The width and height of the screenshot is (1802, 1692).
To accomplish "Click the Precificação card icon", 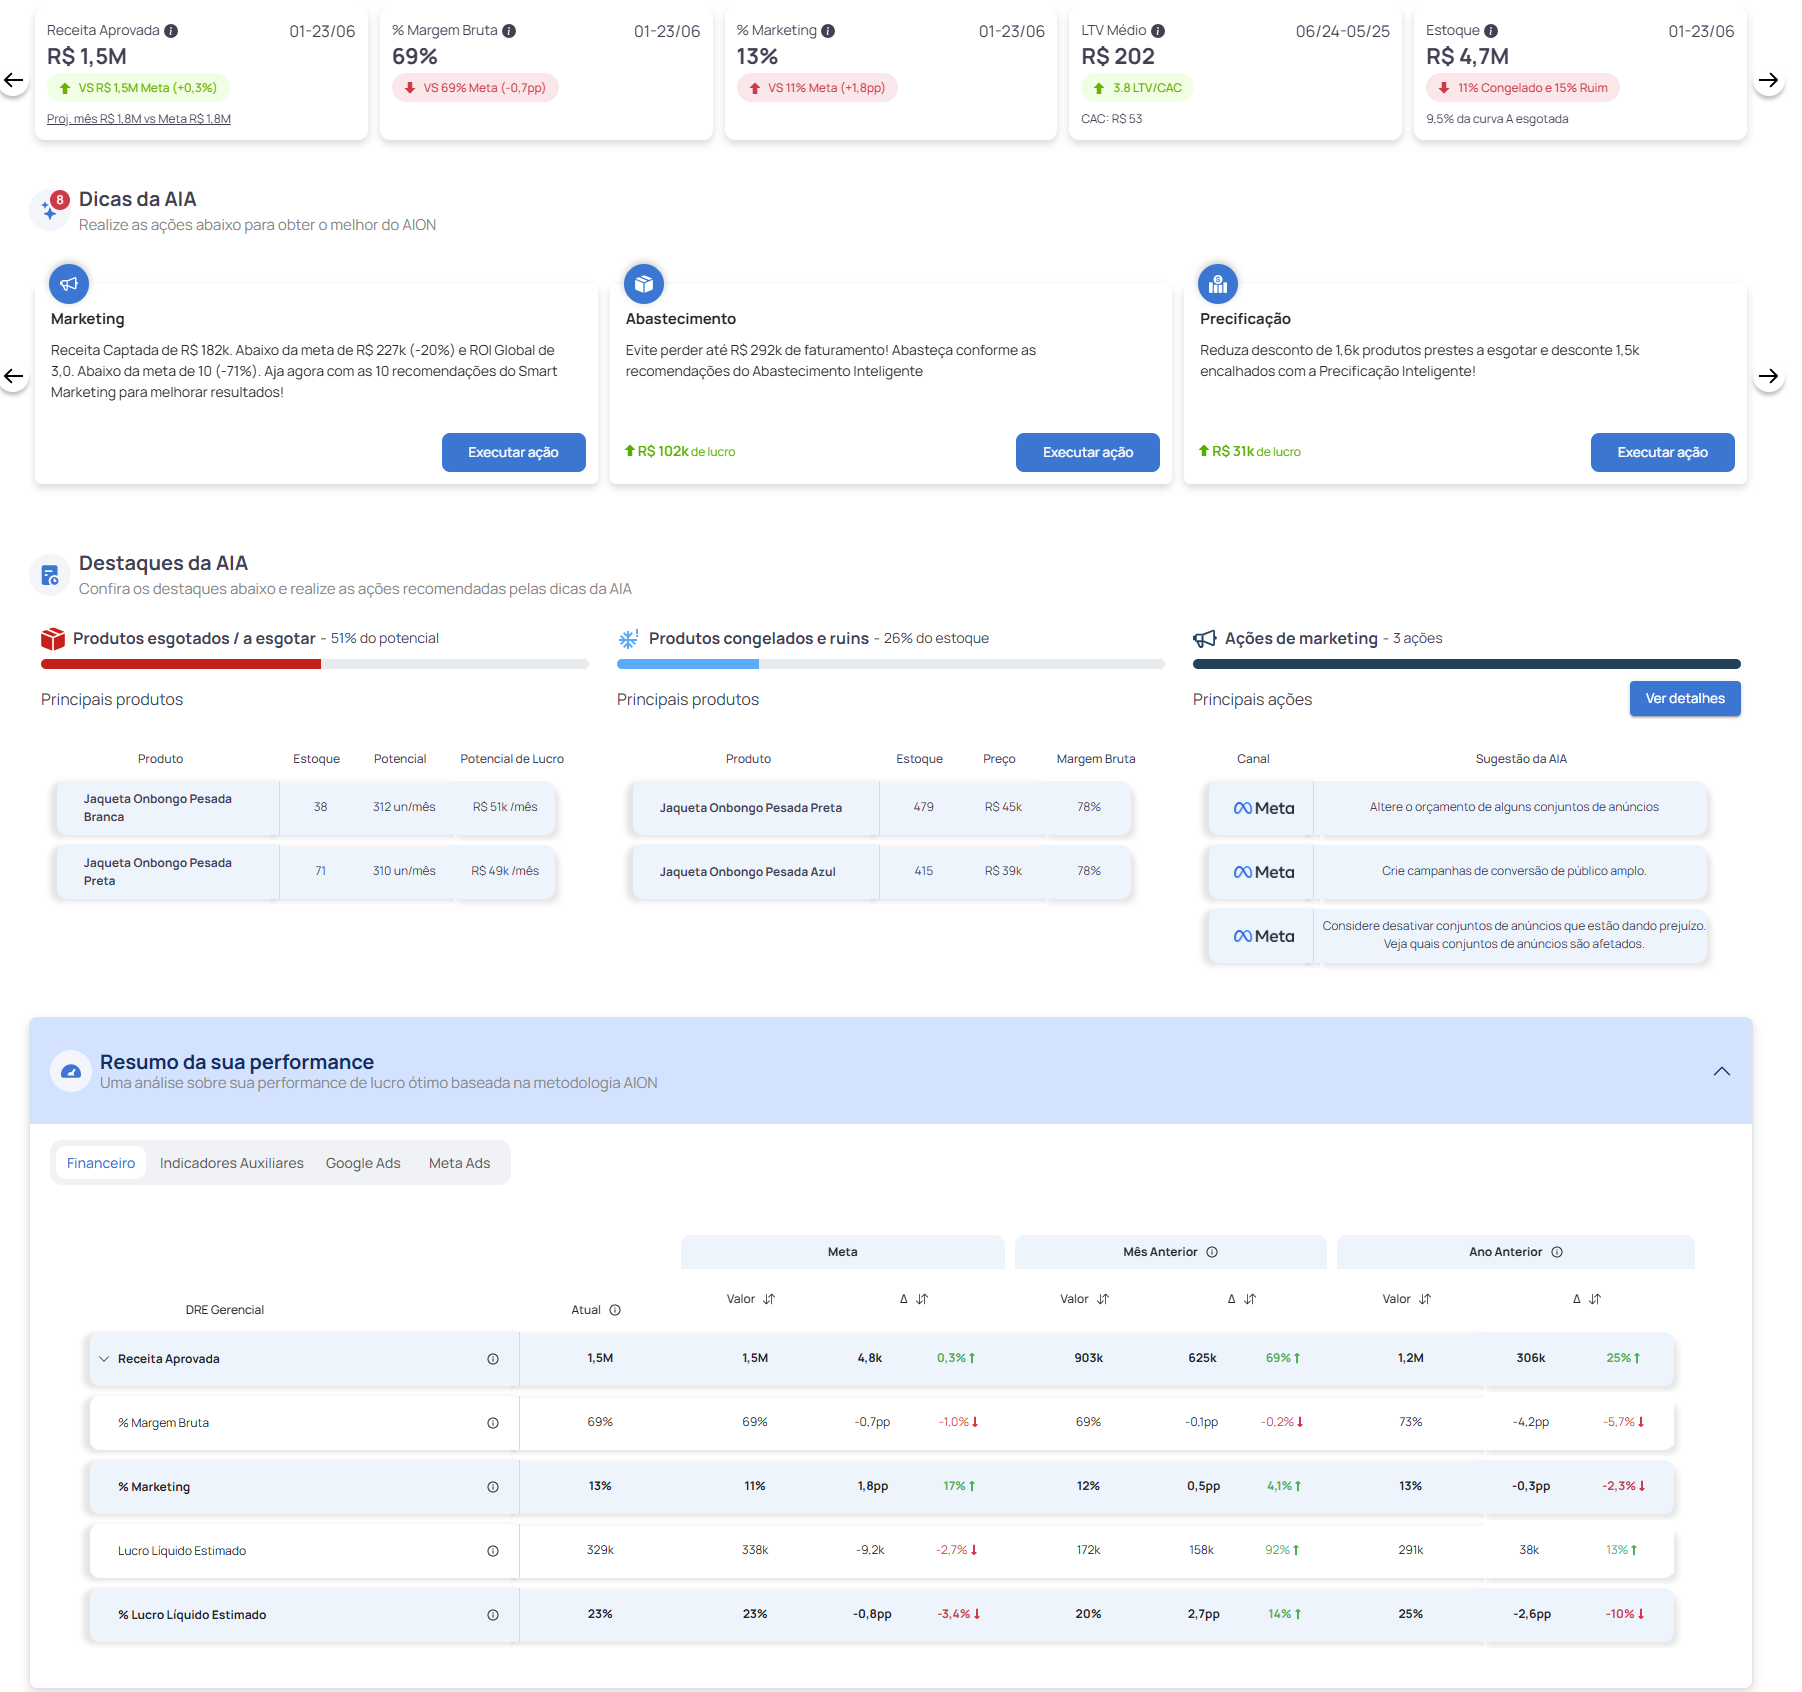I will click(x=1218, y=283).
